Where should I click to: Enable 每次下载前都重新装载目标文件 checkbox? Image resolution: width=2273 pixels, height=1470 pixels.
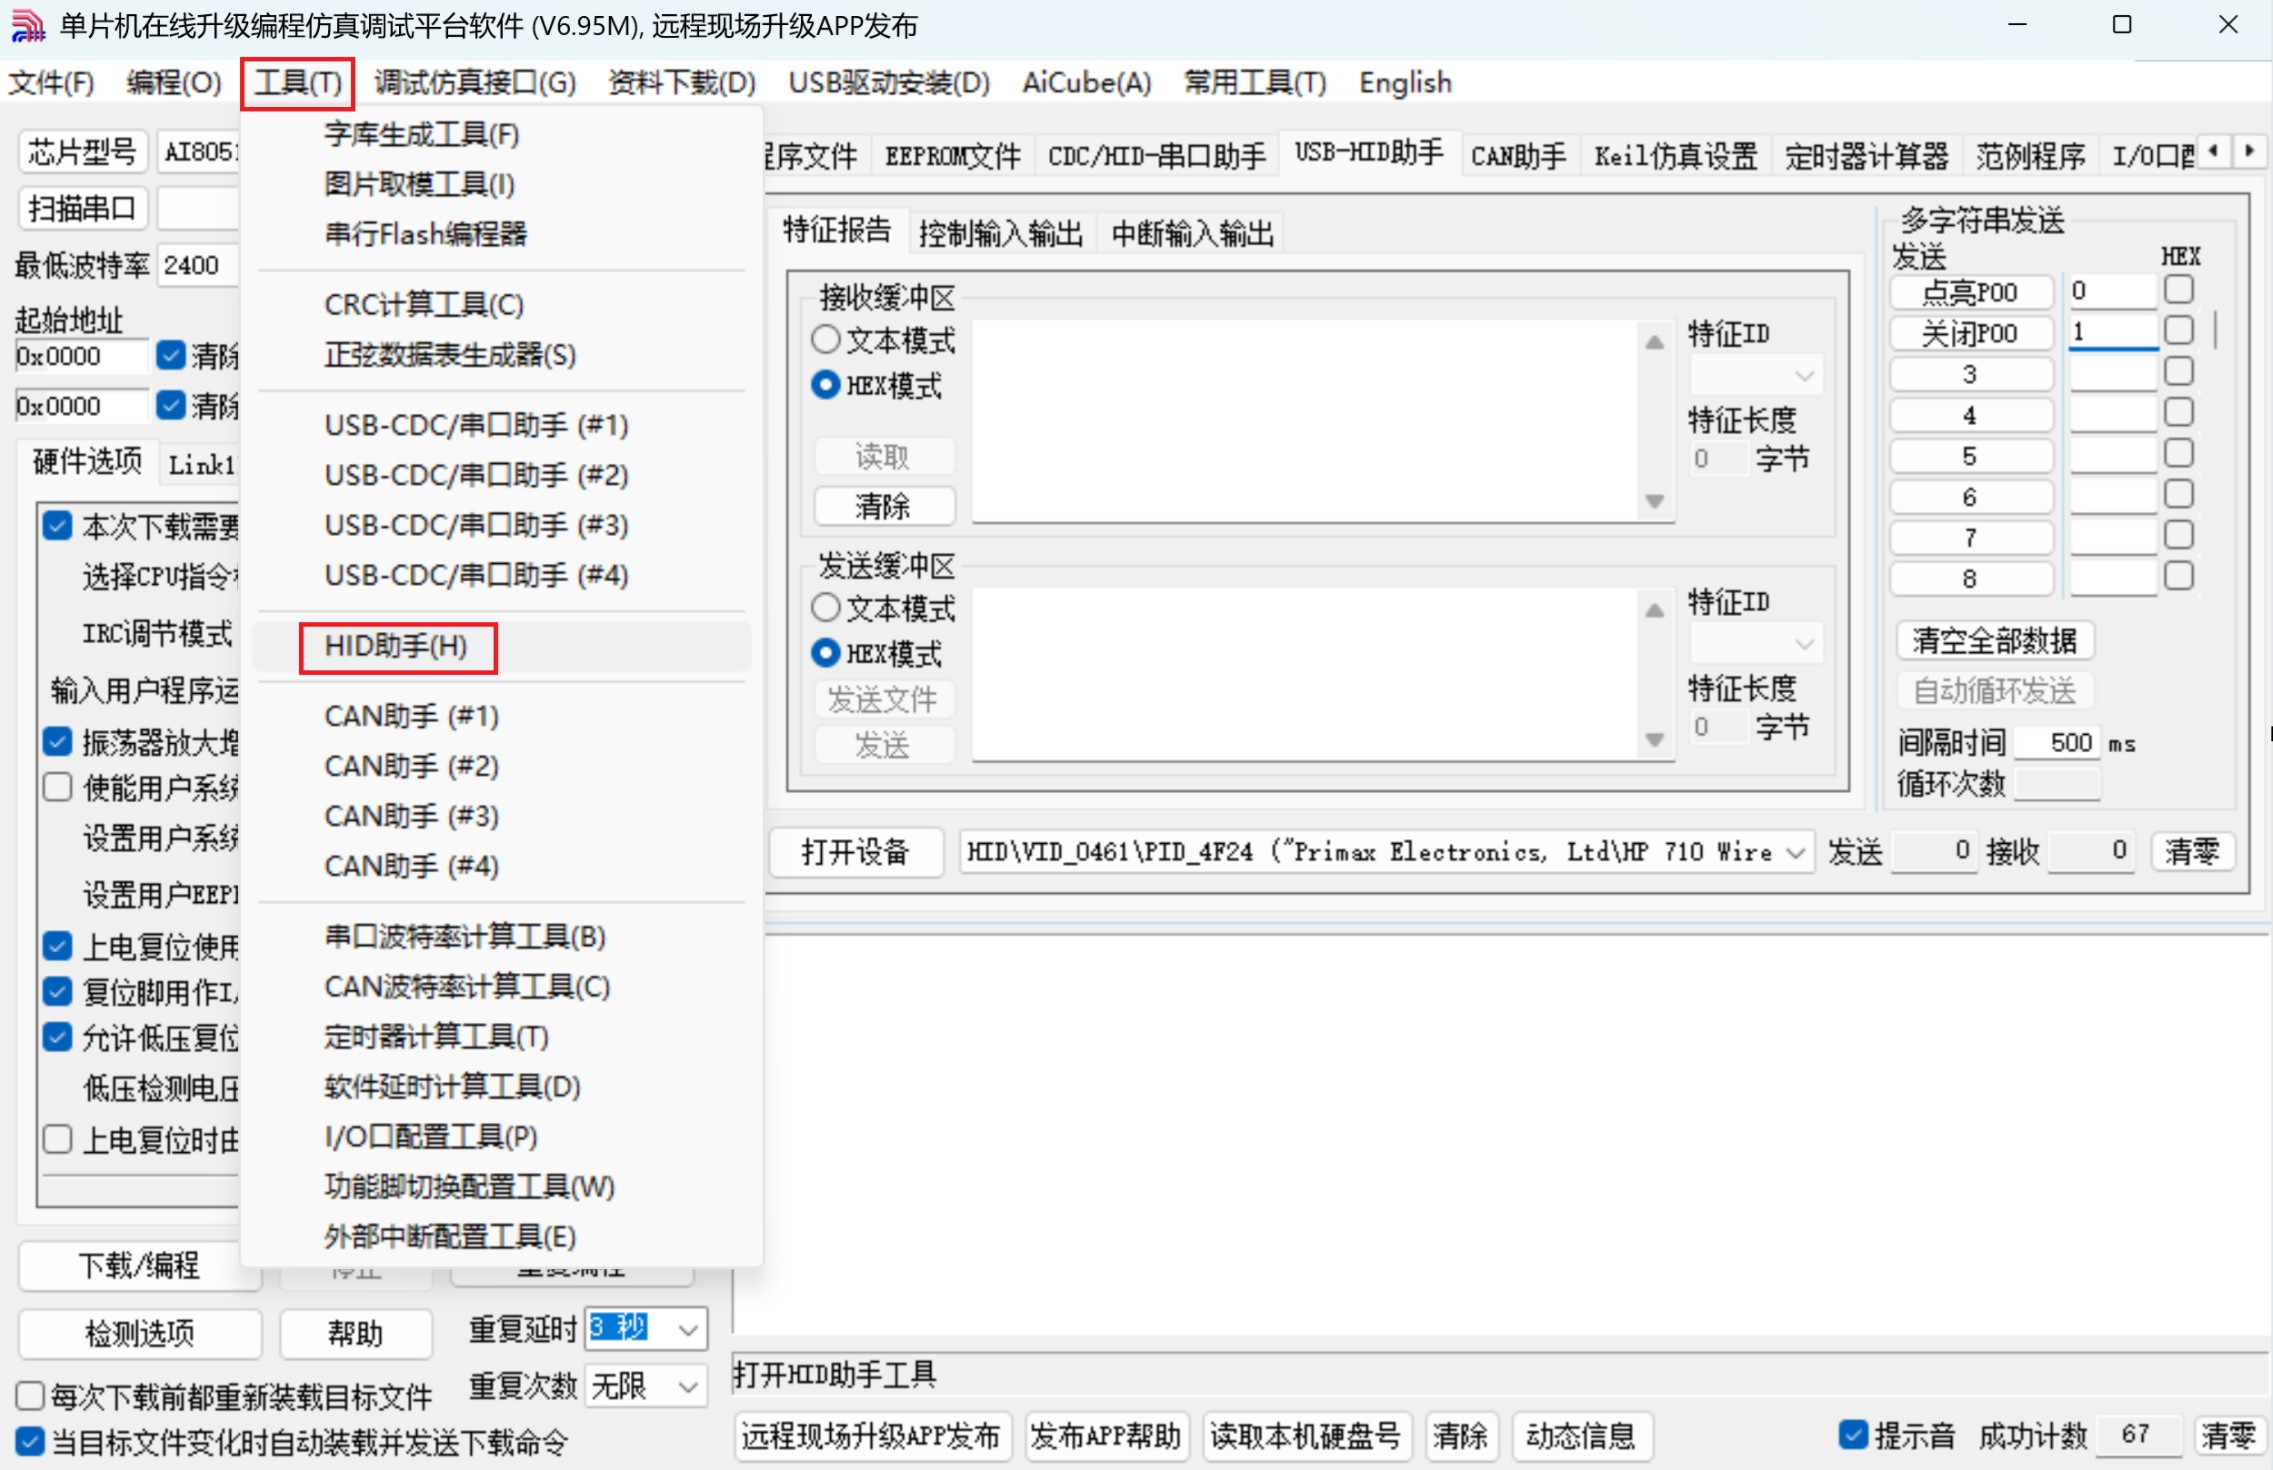tap(30, 1396)
